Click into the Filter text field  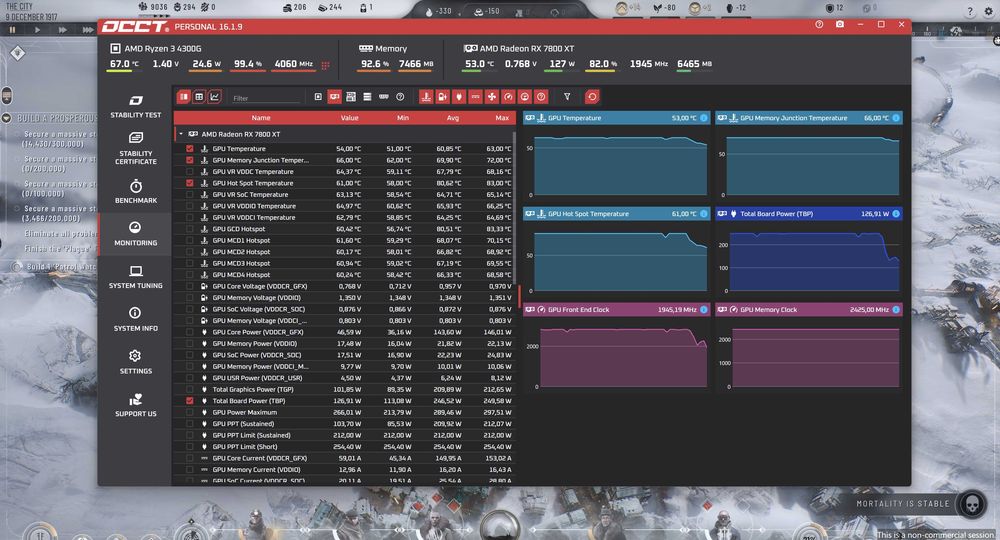265,98
